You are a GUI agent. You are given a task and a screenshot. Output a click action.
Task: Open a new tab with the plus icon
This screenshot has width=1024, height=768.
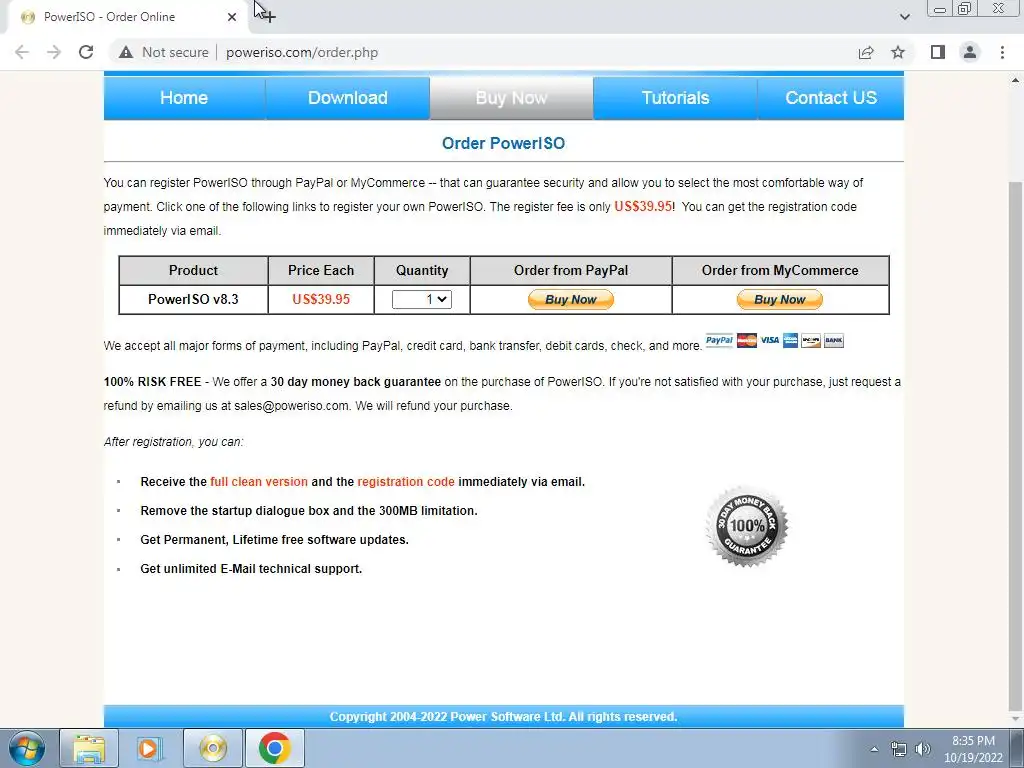[268, 16]
